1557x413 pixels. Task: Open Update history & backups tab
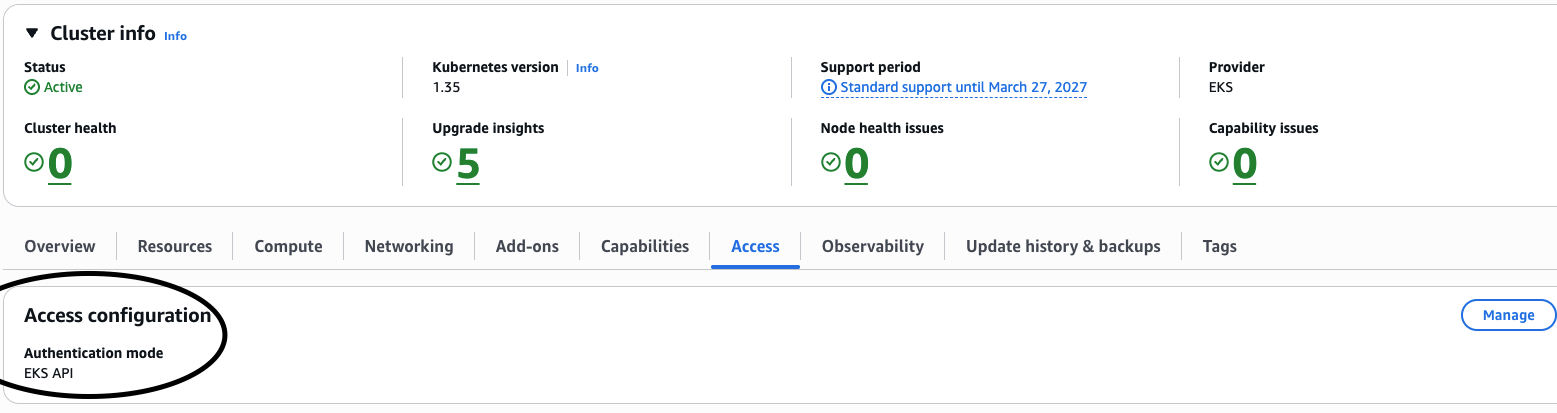[x=1063, y=246]
